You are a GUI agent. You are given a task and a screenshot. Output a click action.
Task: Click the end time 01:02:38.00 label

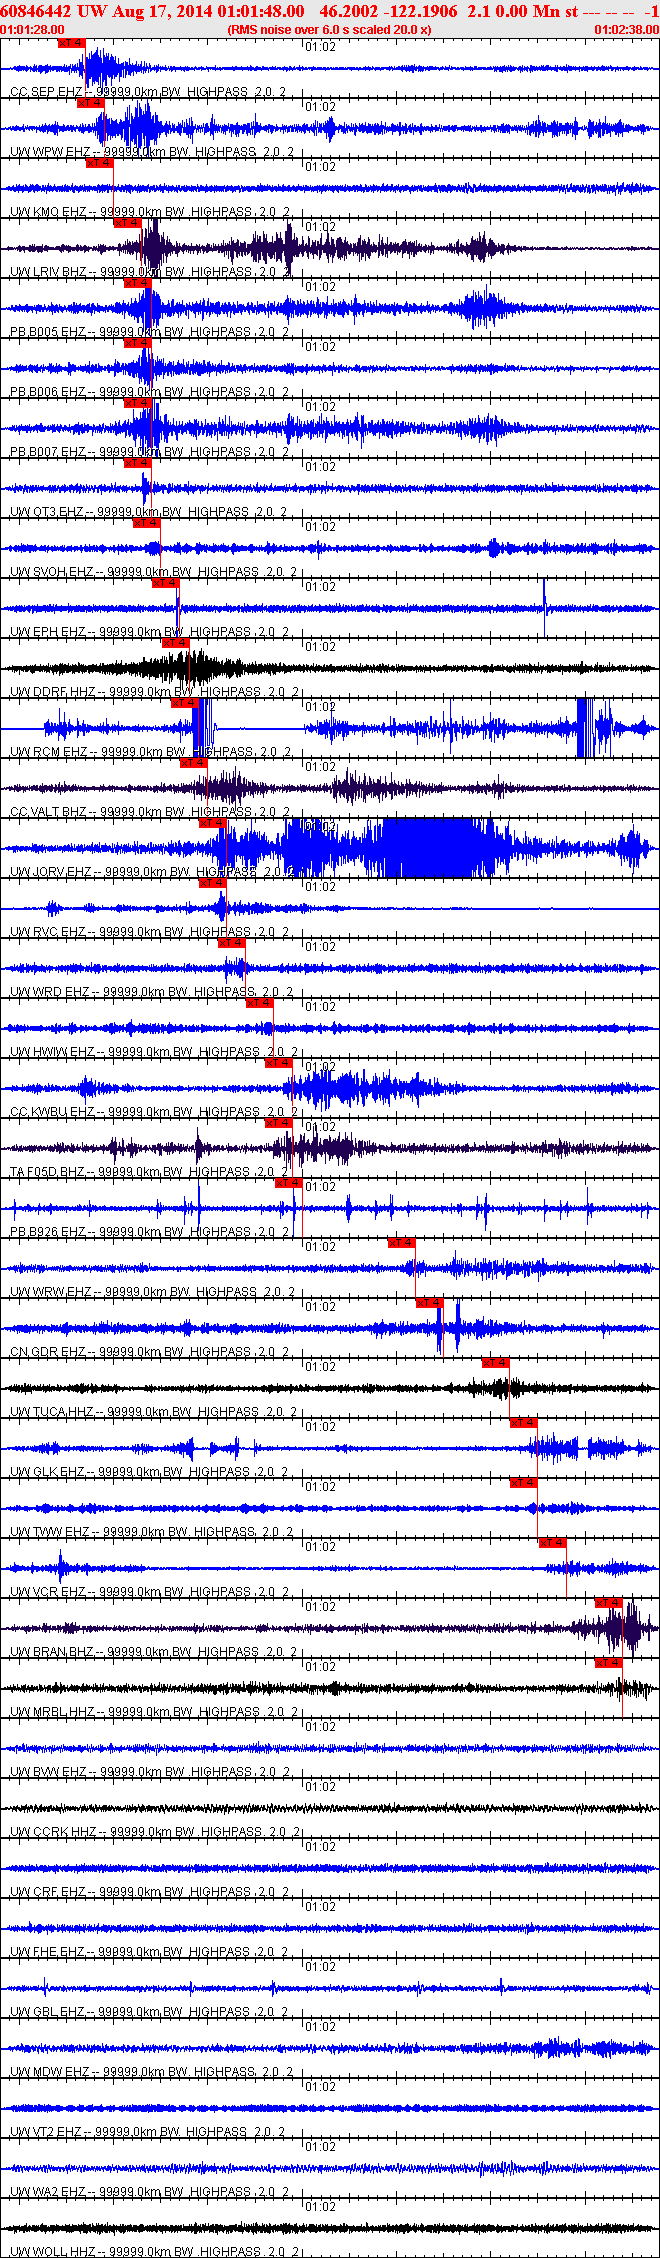pos(627,30)
